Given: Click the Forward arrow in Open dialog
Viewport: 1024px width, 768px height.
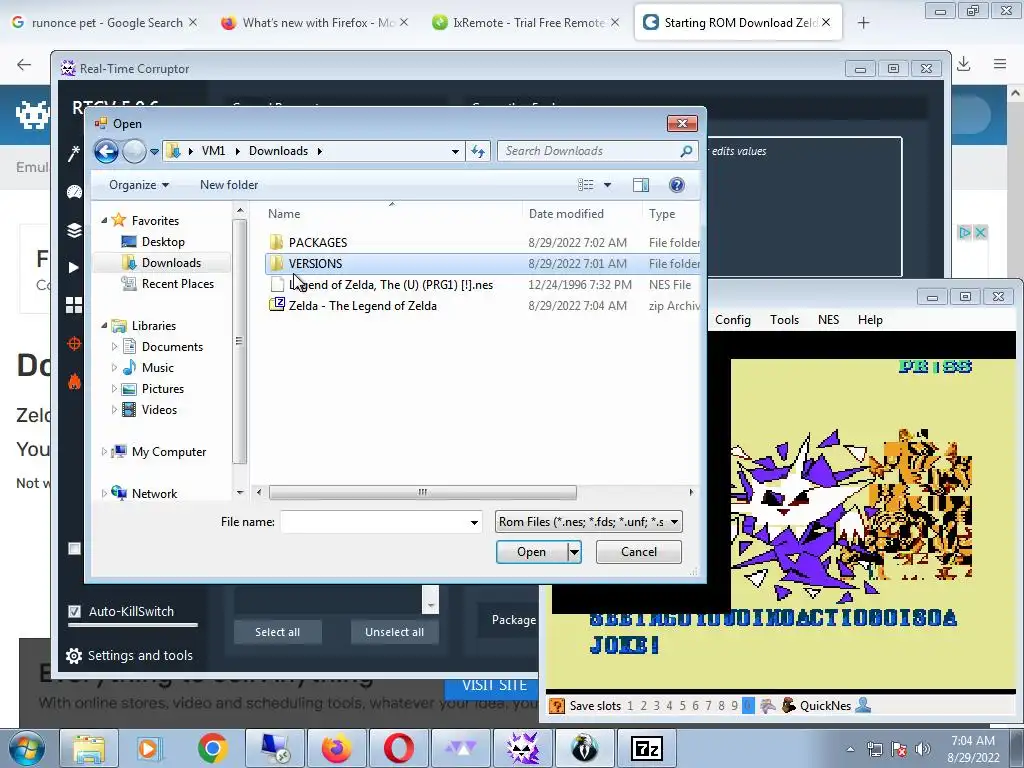Looking at the screenshot, I should [x=134, y=152].
